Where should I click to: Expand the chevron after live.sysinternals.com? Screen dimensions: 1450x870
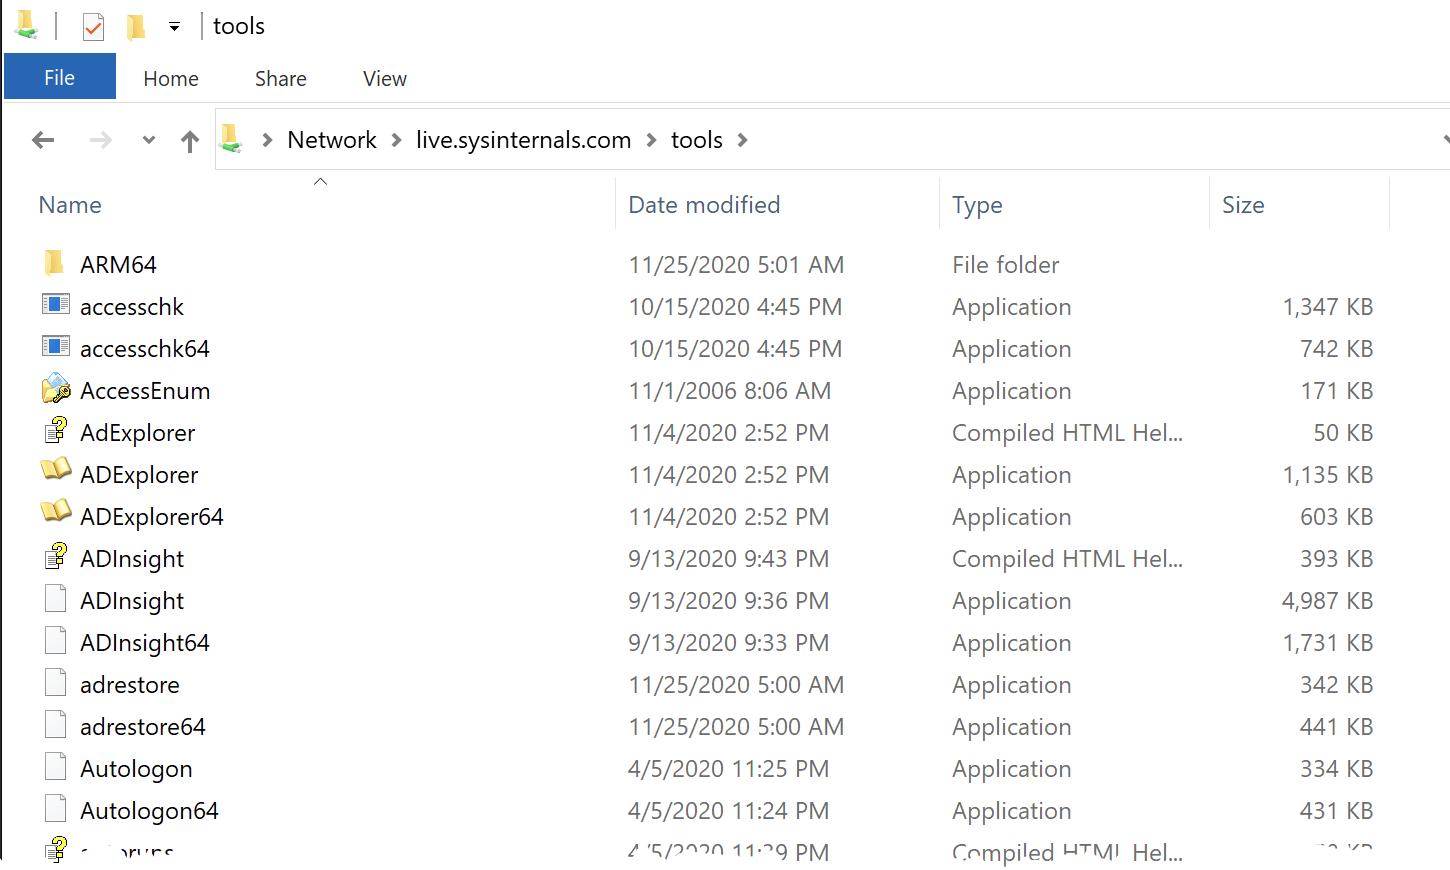click(651, 140)
